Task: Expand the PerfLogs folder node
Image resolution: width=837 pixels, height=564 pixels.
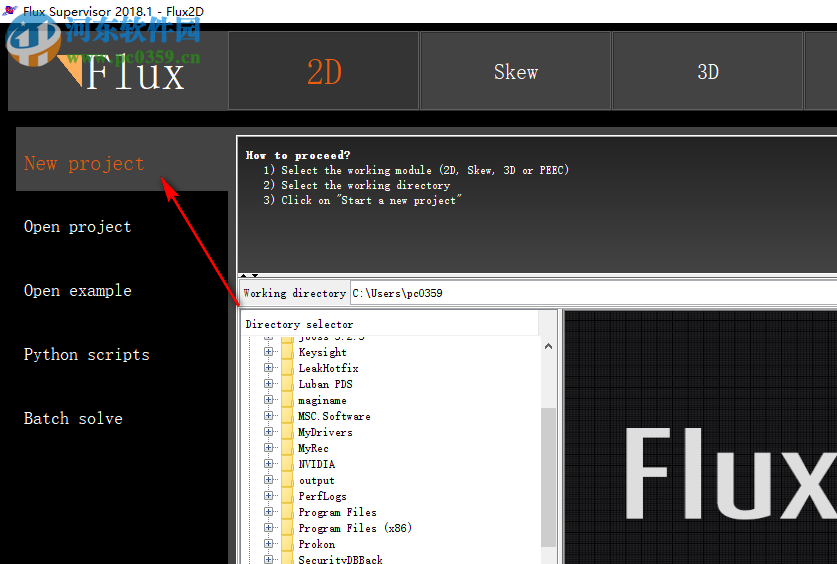Action: pos(269,496)
